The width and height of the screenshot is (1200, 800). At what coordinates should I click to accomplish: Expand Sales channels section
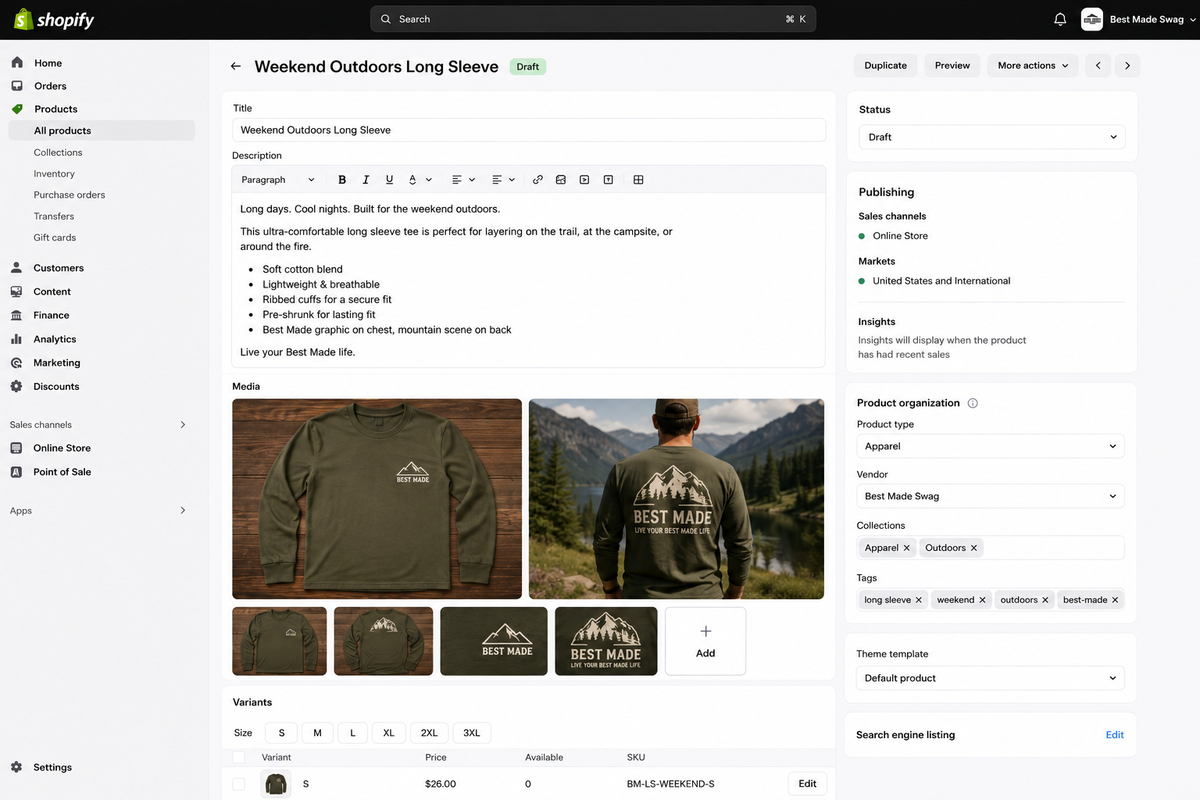click(183, 425)
